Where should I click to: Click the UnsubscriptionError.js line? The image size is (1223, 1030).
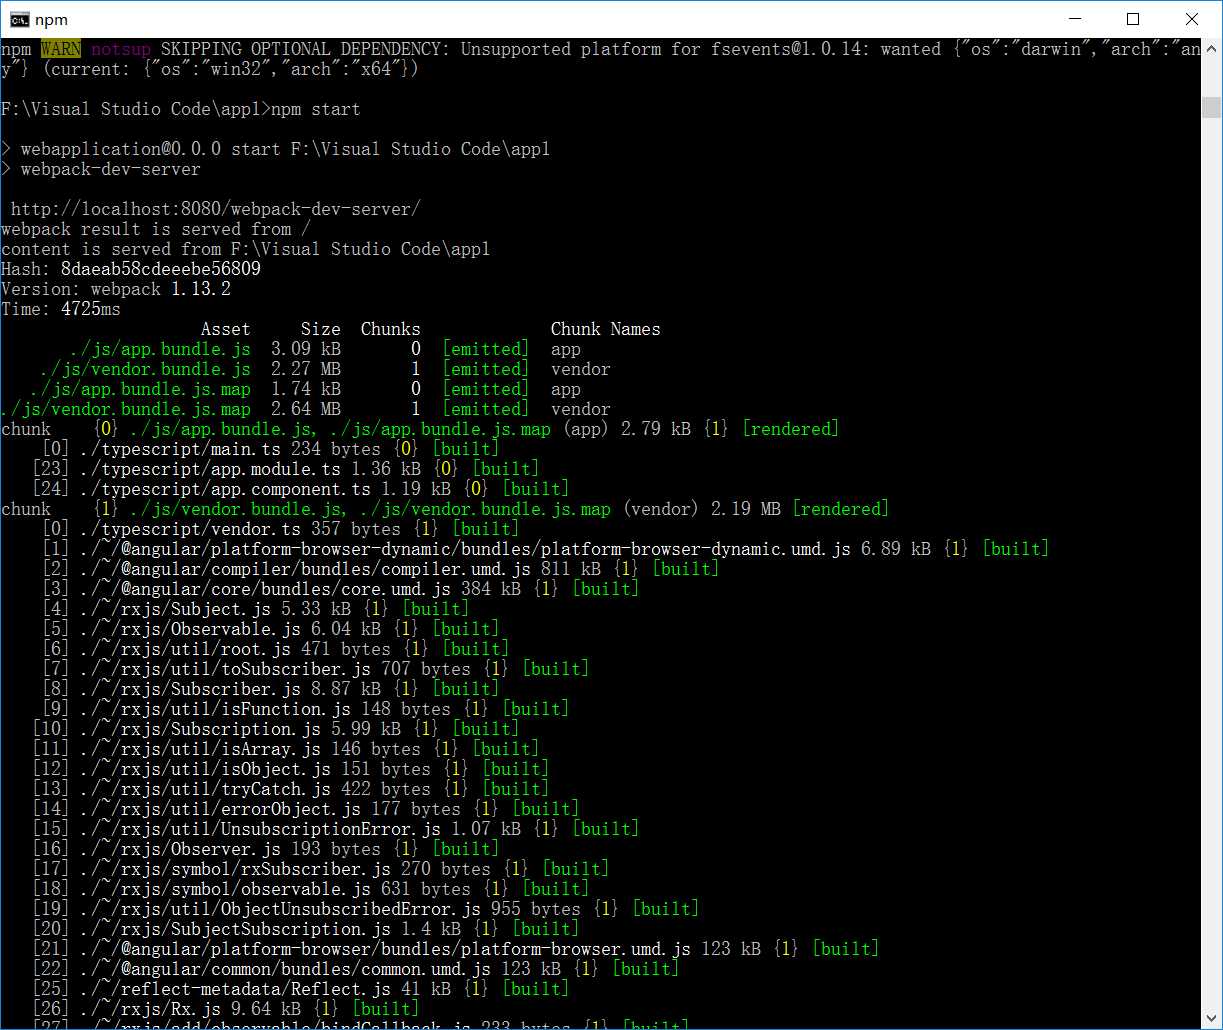(x=335, y=829)
